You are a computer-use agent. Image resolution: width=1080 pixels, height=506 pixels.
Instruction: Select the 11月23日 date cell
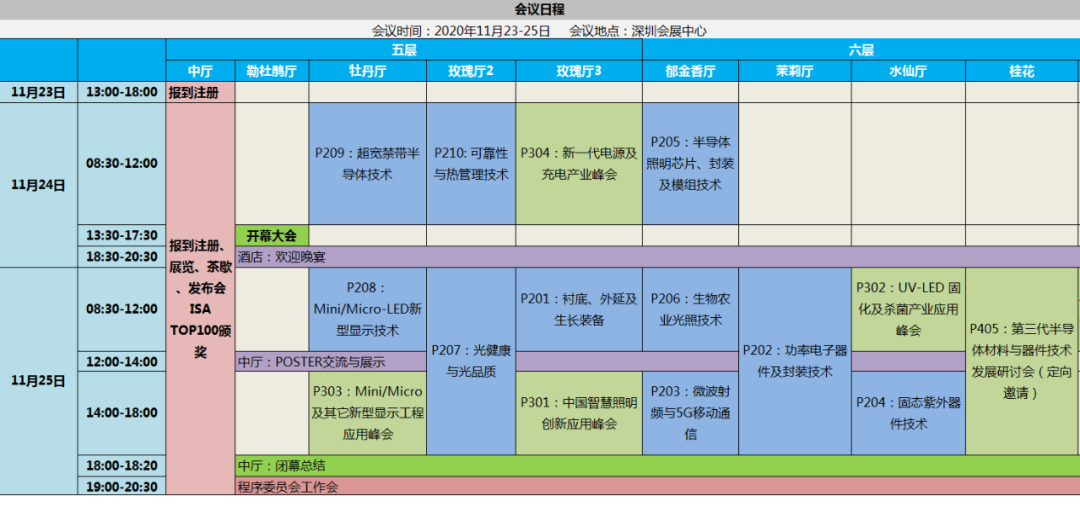coord(38,92)
